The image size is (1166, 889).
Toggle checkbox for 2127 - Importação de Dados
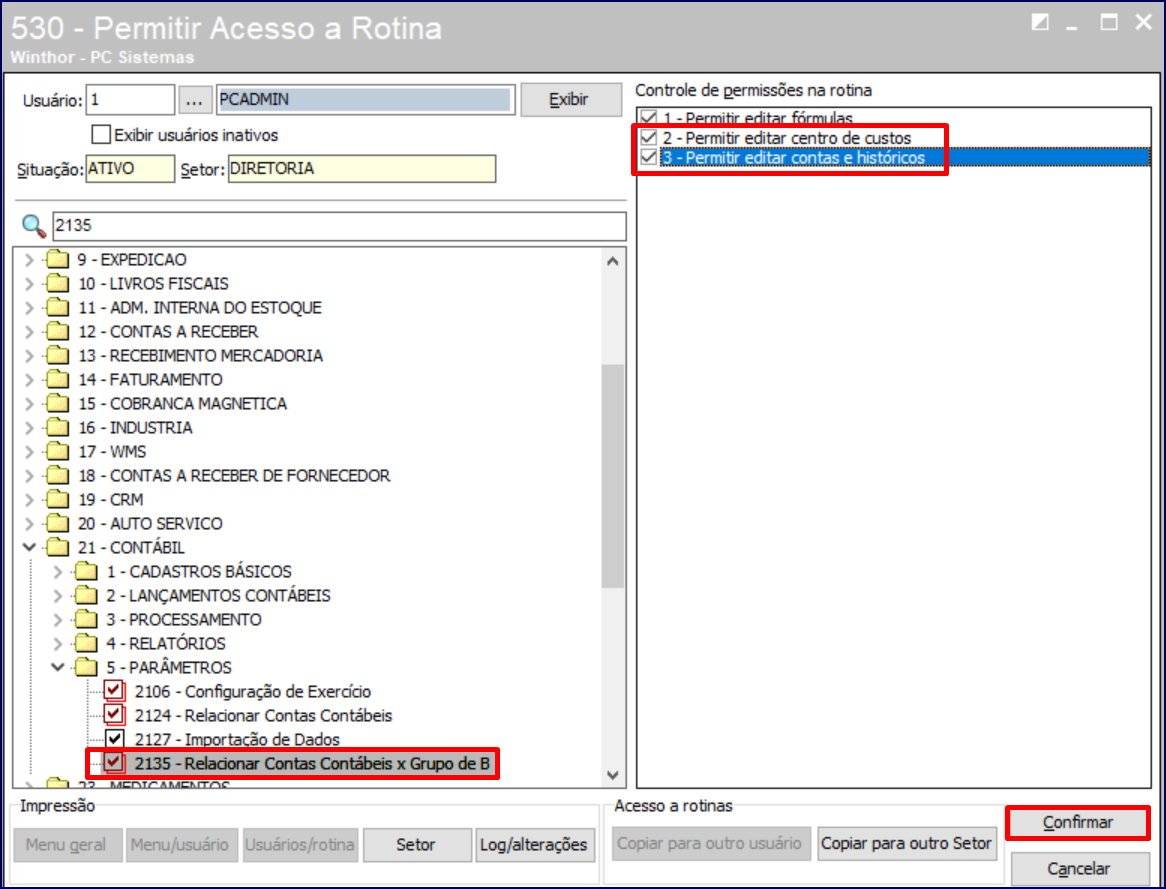tap(115, 739)
